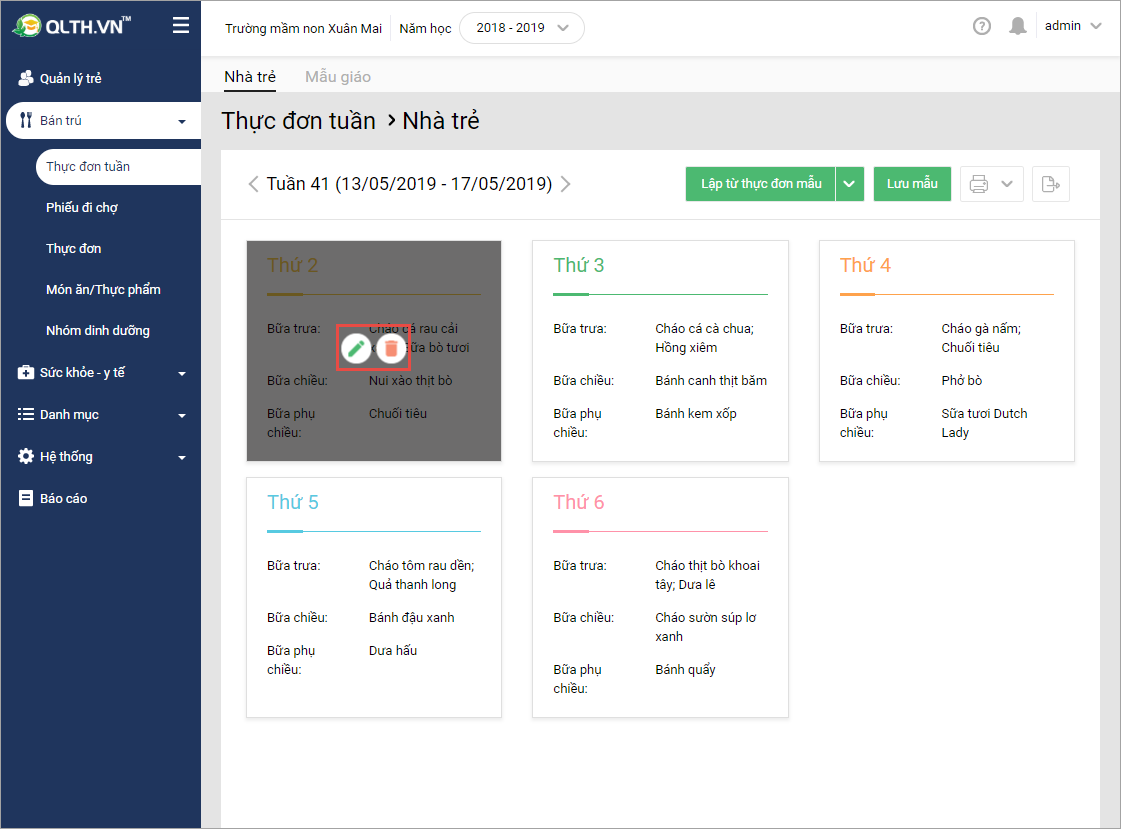Image resolution: width=1121 pixels, height=829 pixels.
Task: Click the Danh mục list icon
Action: (x=26, y=414)
